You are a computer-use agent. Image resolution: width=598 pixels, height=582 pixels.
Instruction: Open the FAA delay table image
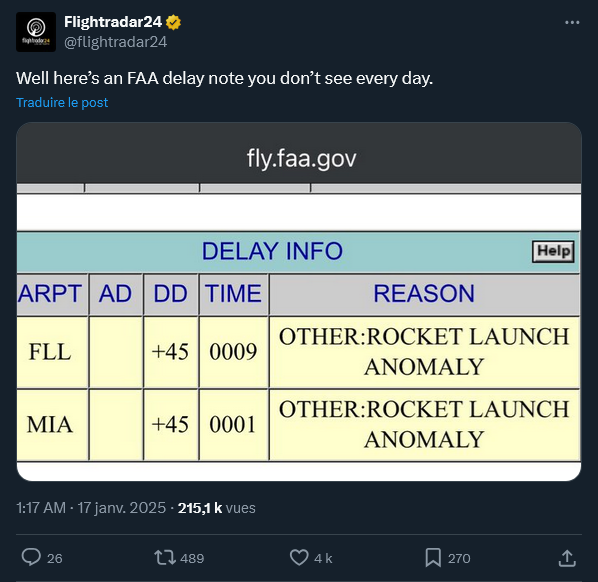coord(299,301)
